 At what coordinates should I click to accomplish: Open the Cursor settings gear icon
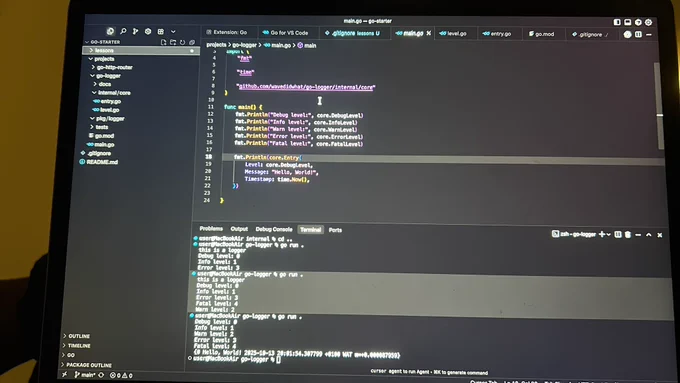click(x=648, y=22)
